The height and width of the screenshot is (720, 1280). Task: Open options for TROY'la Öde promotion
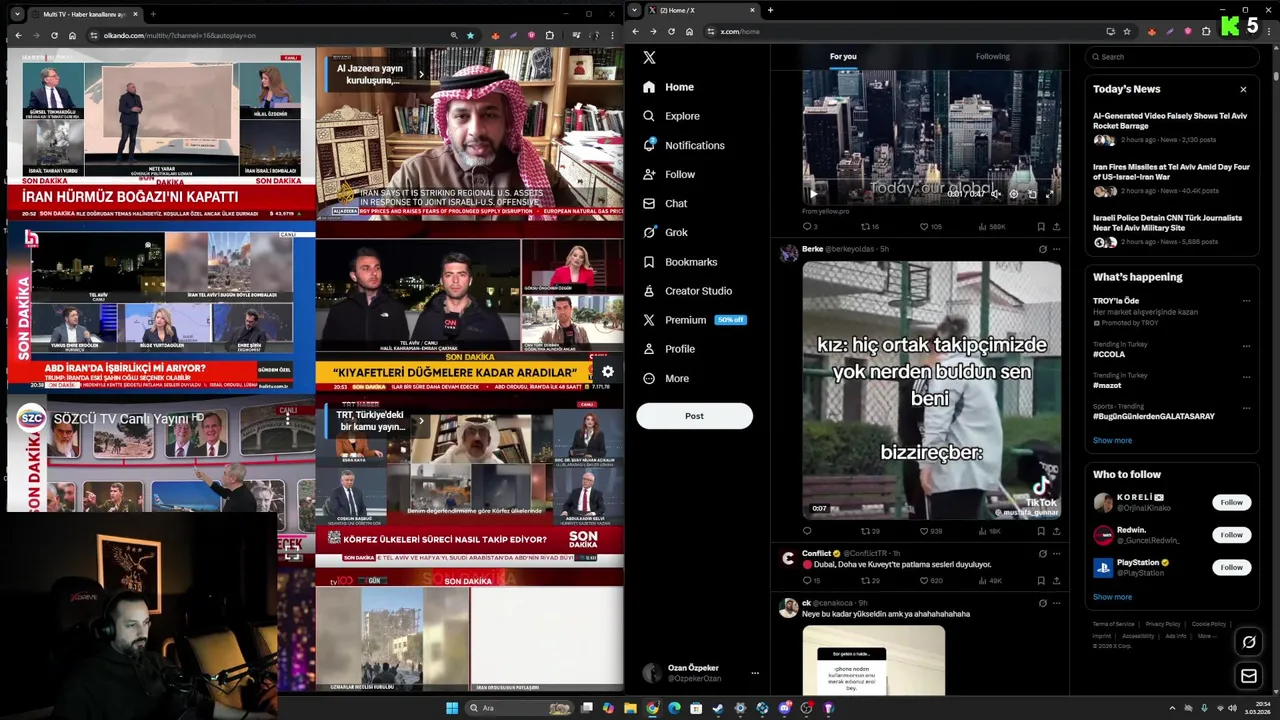[1246, 301]
